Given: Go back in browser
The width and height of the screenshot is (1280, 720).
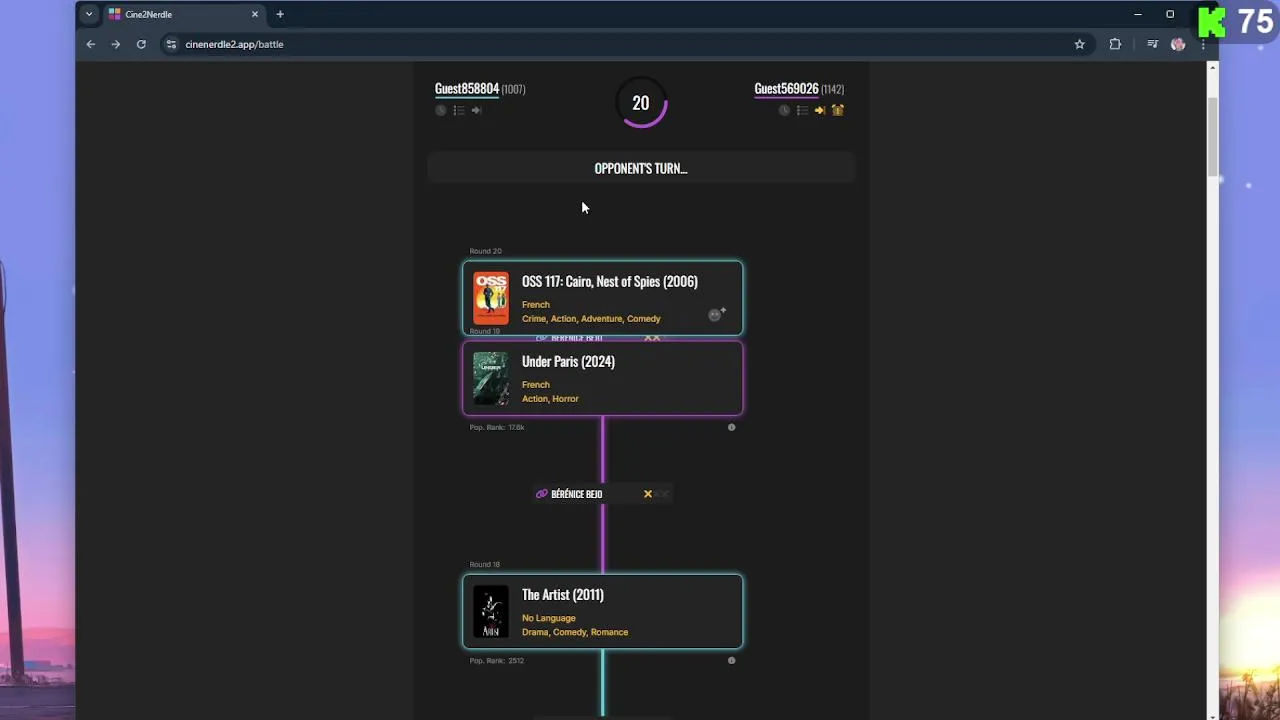Looking at the screenshot, I should click(91, 44).
